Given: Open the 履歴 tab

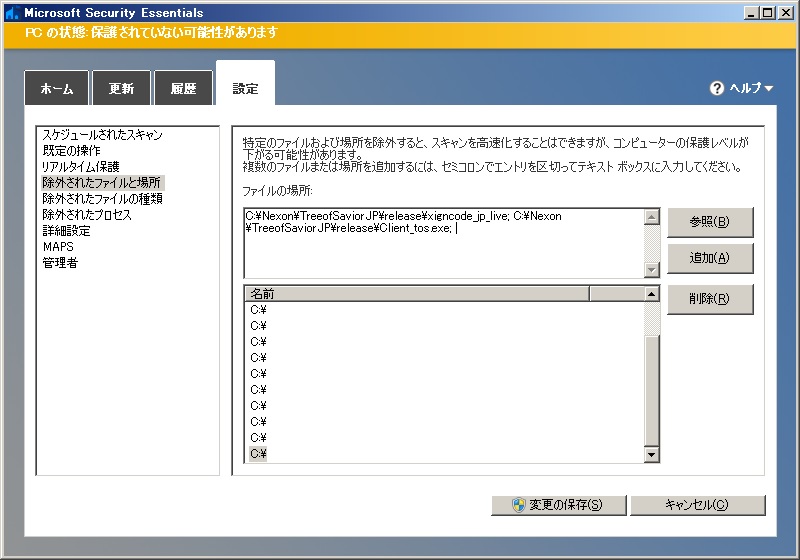Looking at the screenshot, I should click(183, 88).
